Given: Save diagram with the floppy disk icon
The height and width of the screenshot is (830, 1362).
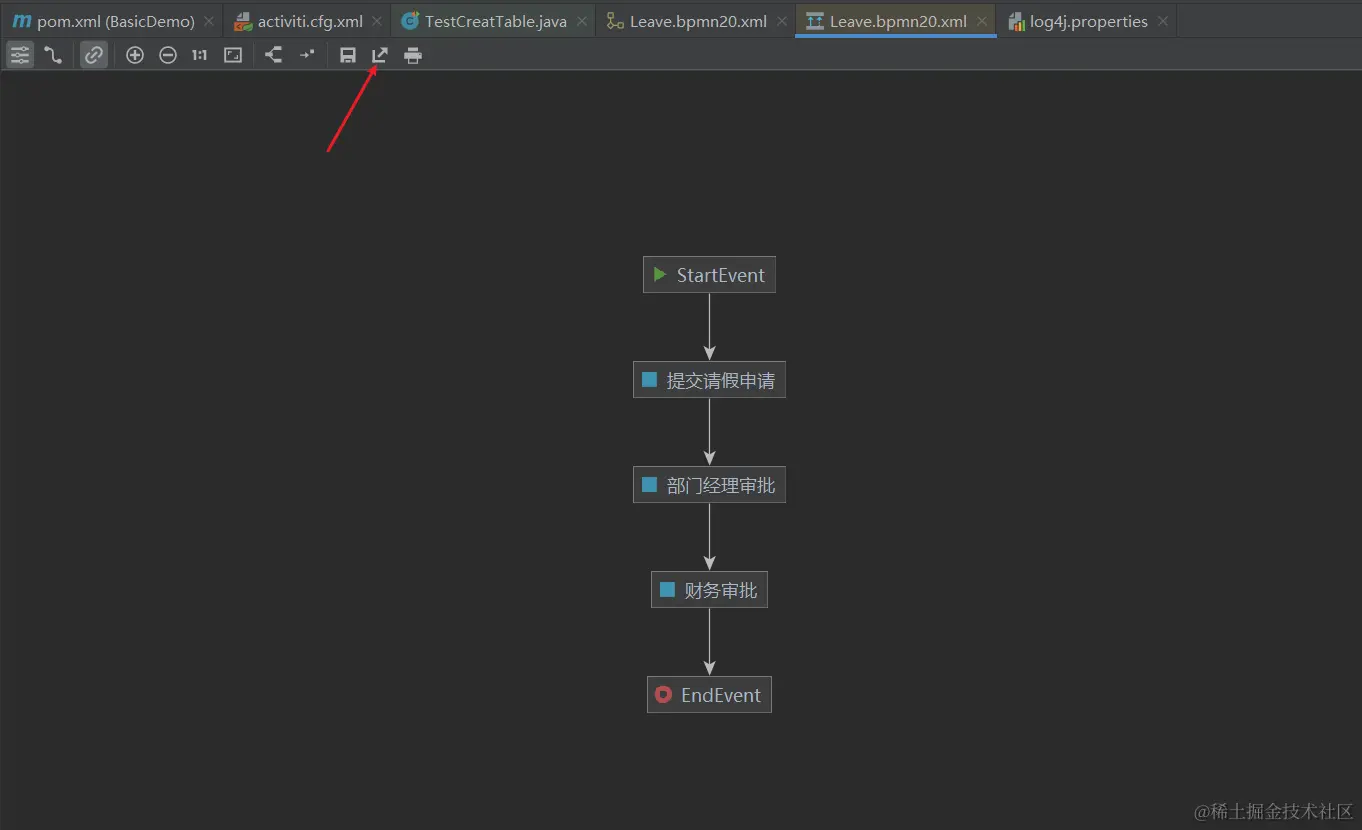Looking at the screenshot, I should 348,55.
